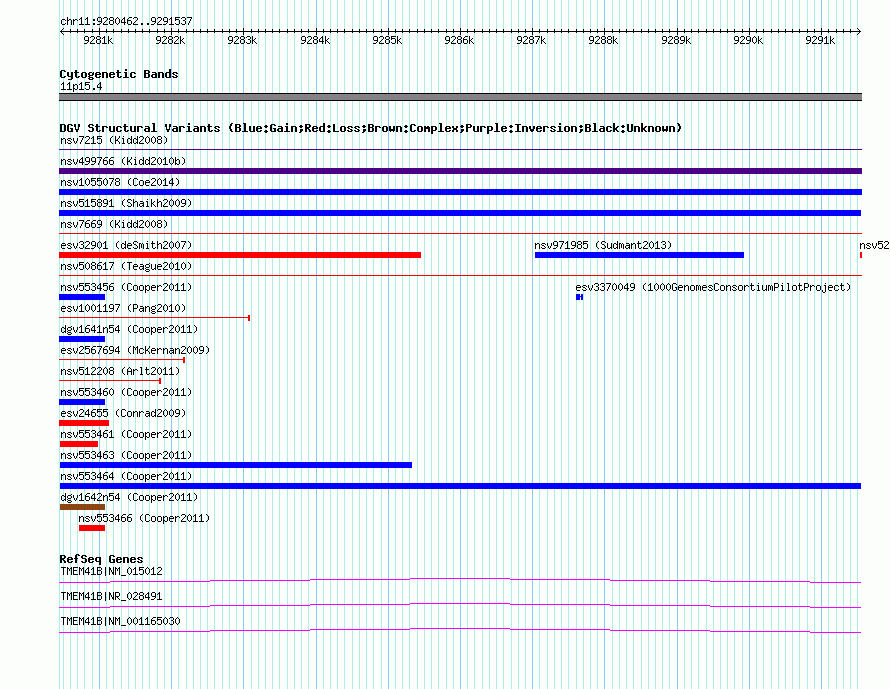Click the small esv3370049 blue marker
This screenshot has height=689, width=890.
(580, 297)
